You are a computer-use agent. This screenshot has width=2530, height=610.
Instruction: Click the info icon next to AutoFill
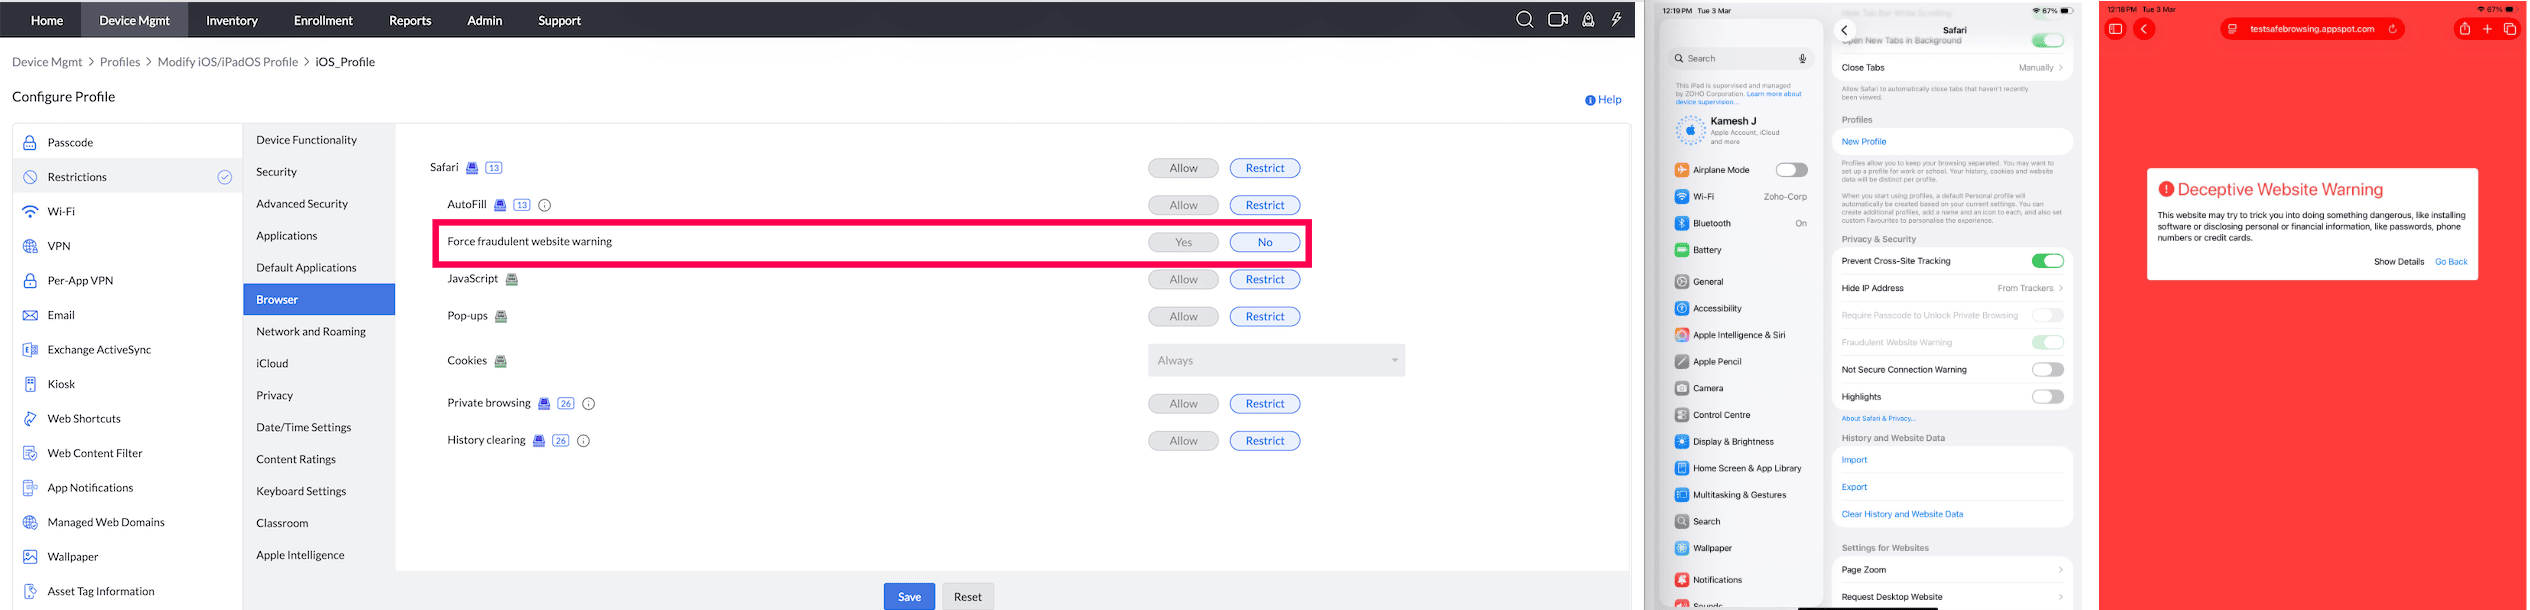[545, 205]
